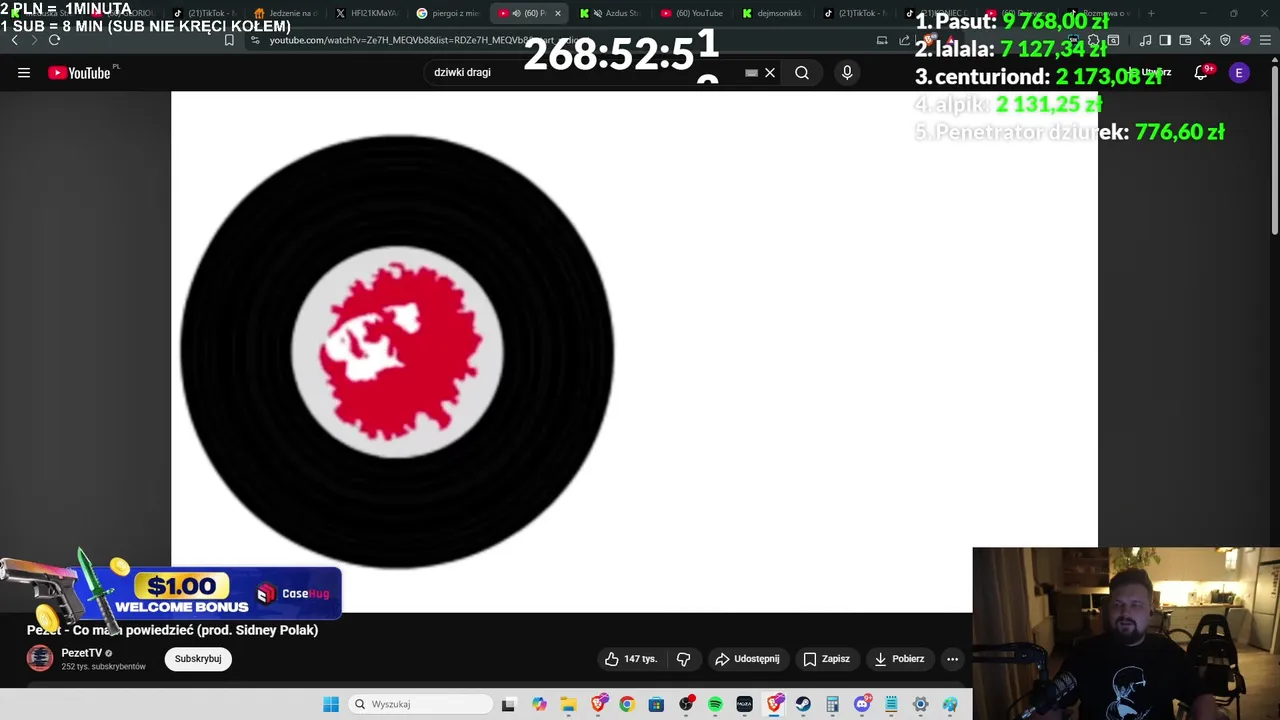Open the Notepad icon in the taskbar
This screenshot has height=720, width=1280.
coord(891,704)
